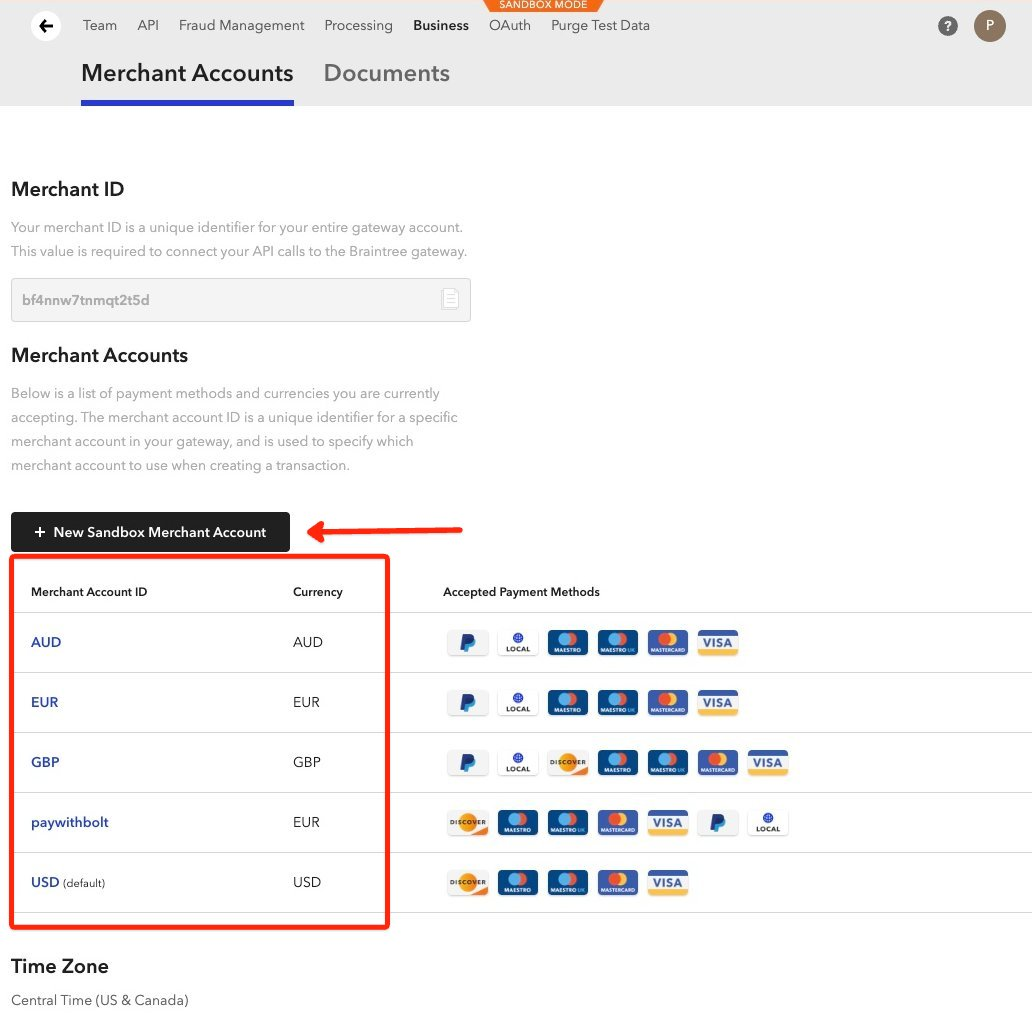Click the Discover icon in GBP row

(x=567, y=762)
